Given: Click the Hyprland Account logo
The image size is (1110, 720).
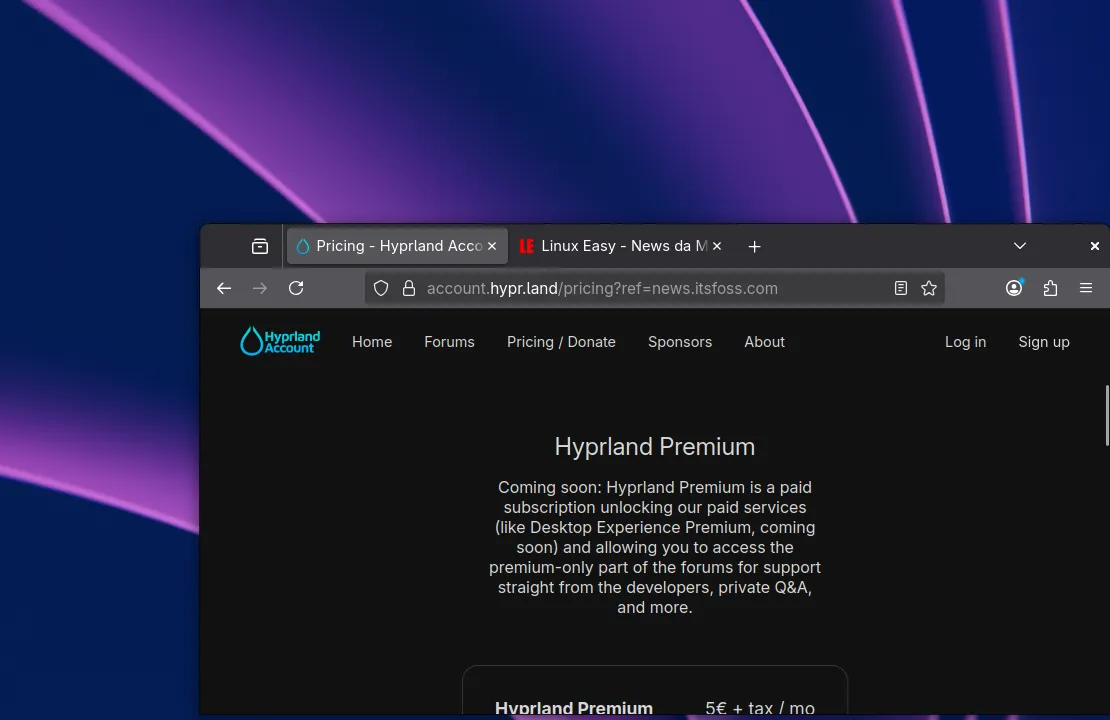Looking at the screenshot, I should click(280, 341).
